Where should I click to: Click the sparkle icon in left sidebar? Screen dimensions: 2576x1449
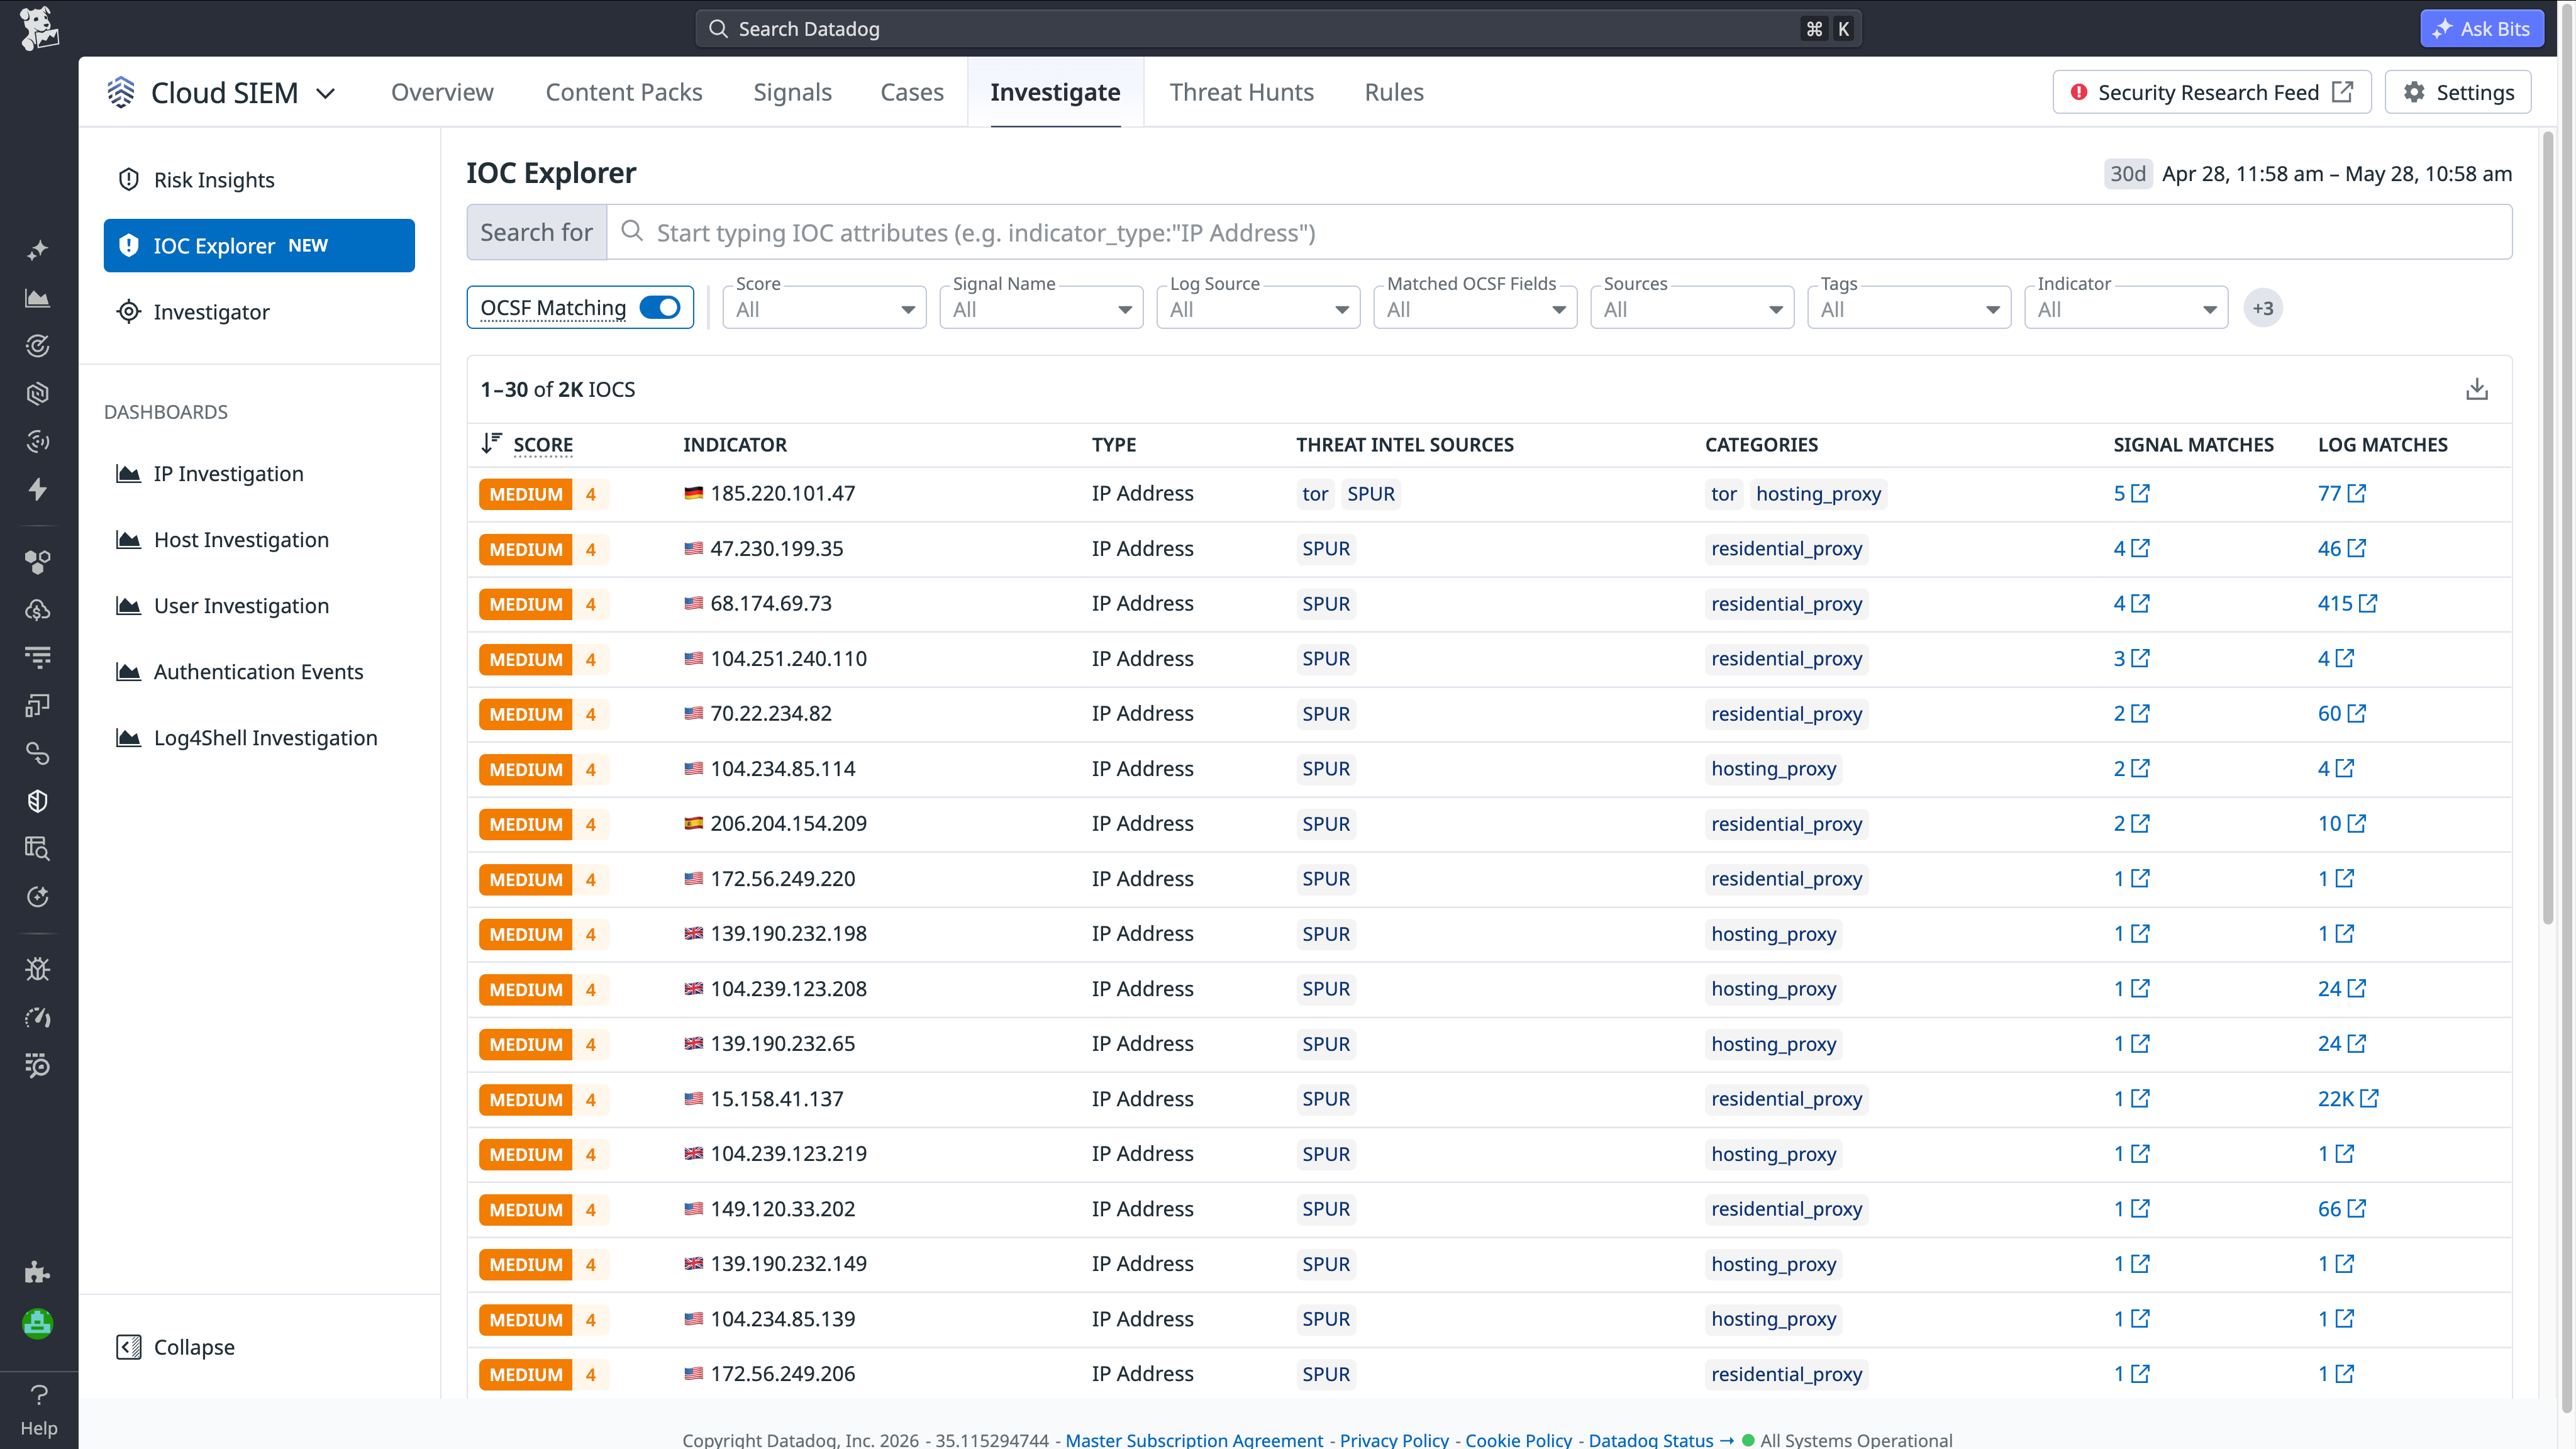tap(38, 250)
